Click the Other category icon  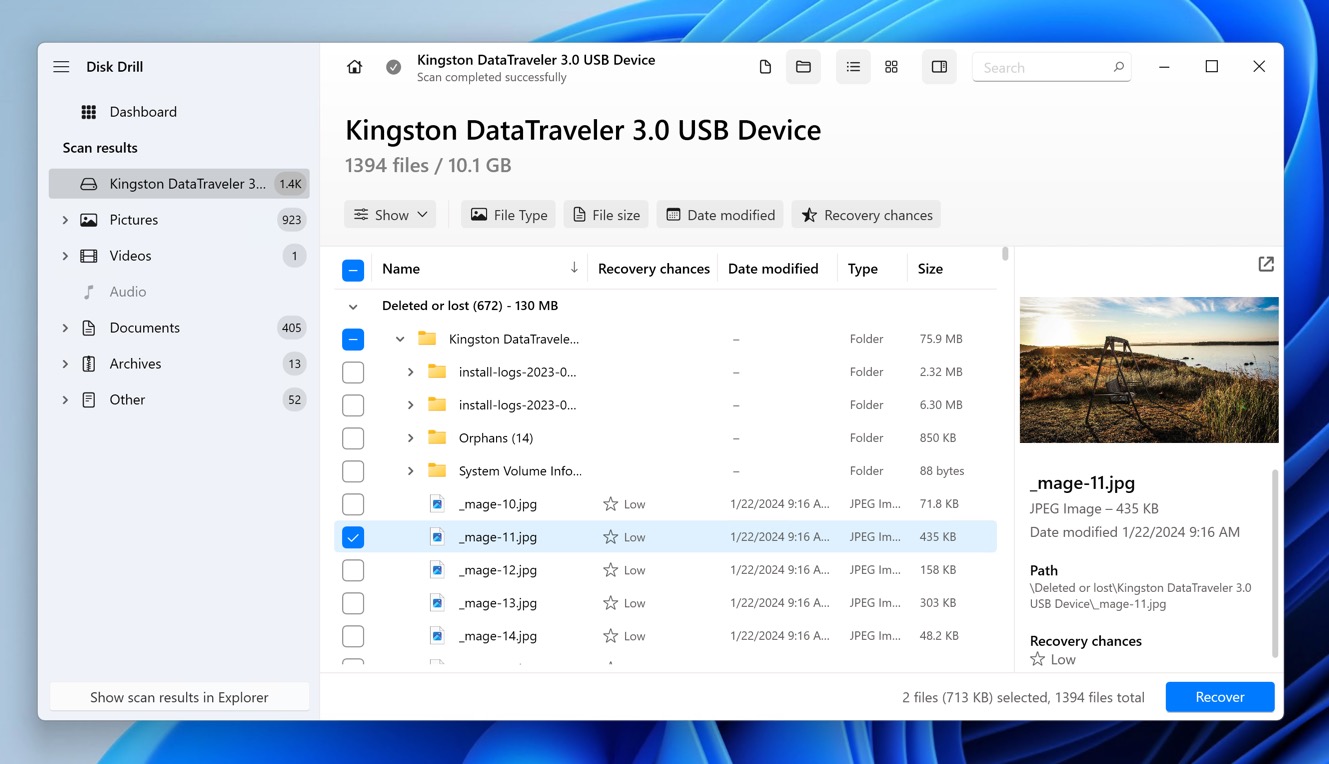pos(89,400)
